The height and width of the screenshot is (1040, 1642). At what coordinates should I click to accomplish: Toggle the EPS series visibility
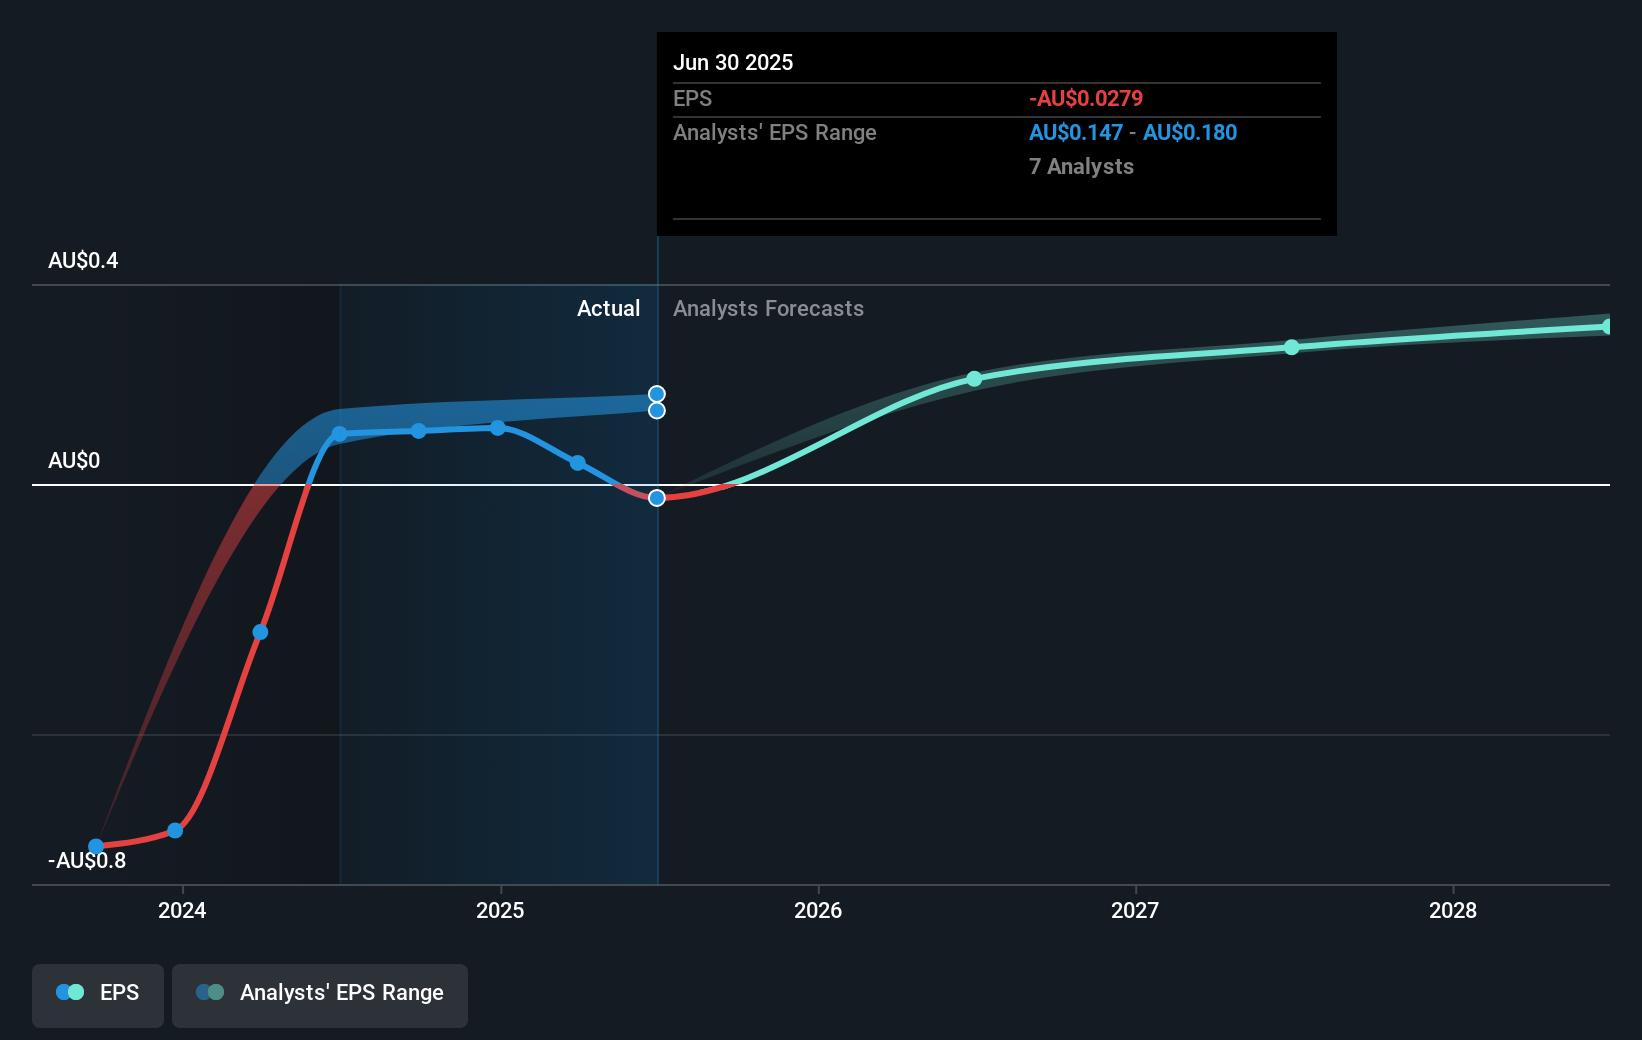(97, 994)
